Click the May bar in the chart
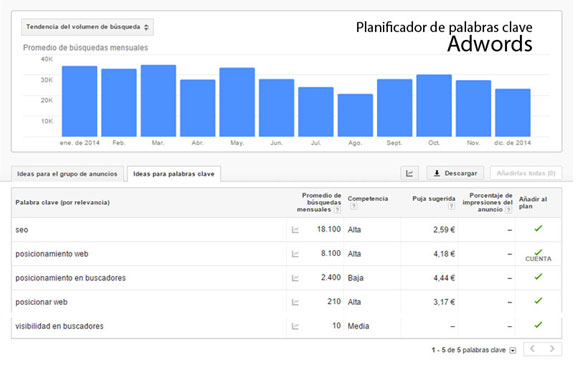Image resolution: width=576 pixels, height=371 pixels. [x=237, y=102]
